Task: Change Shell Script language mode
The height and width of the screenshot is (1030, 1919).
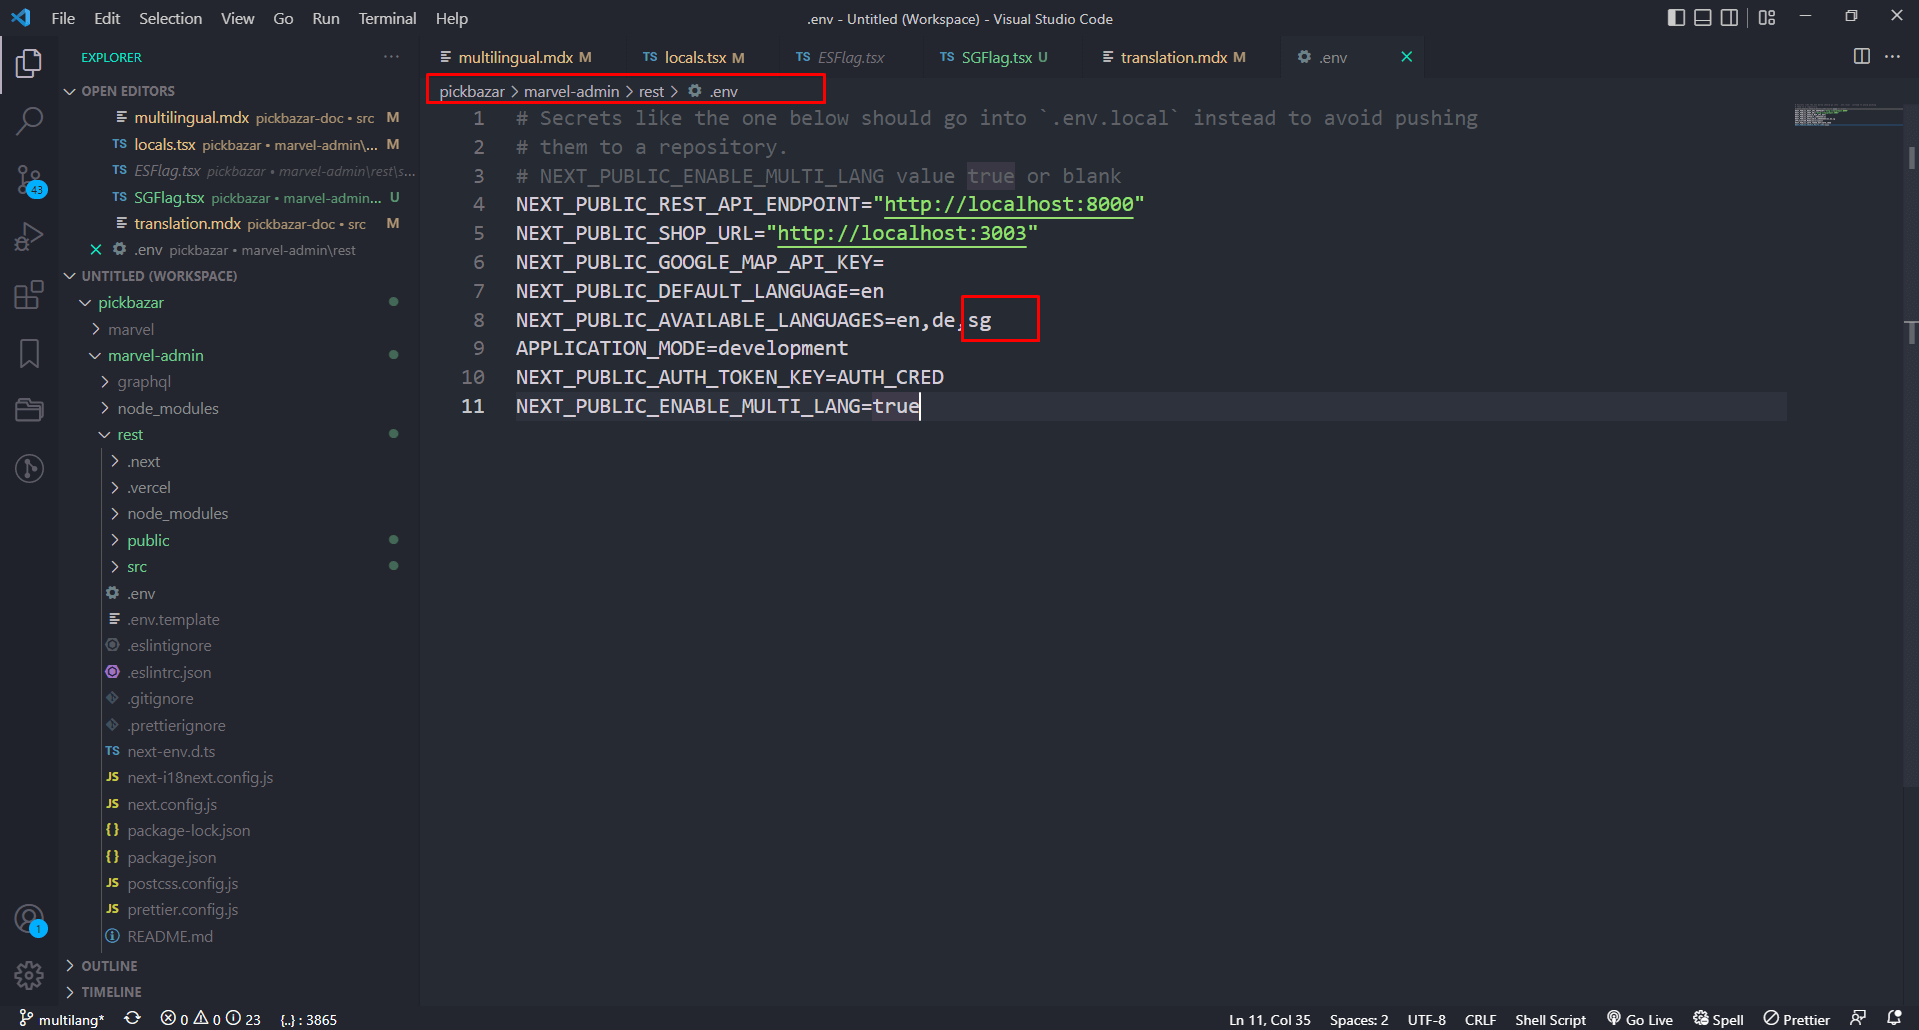Action: pos(1550,1019)
